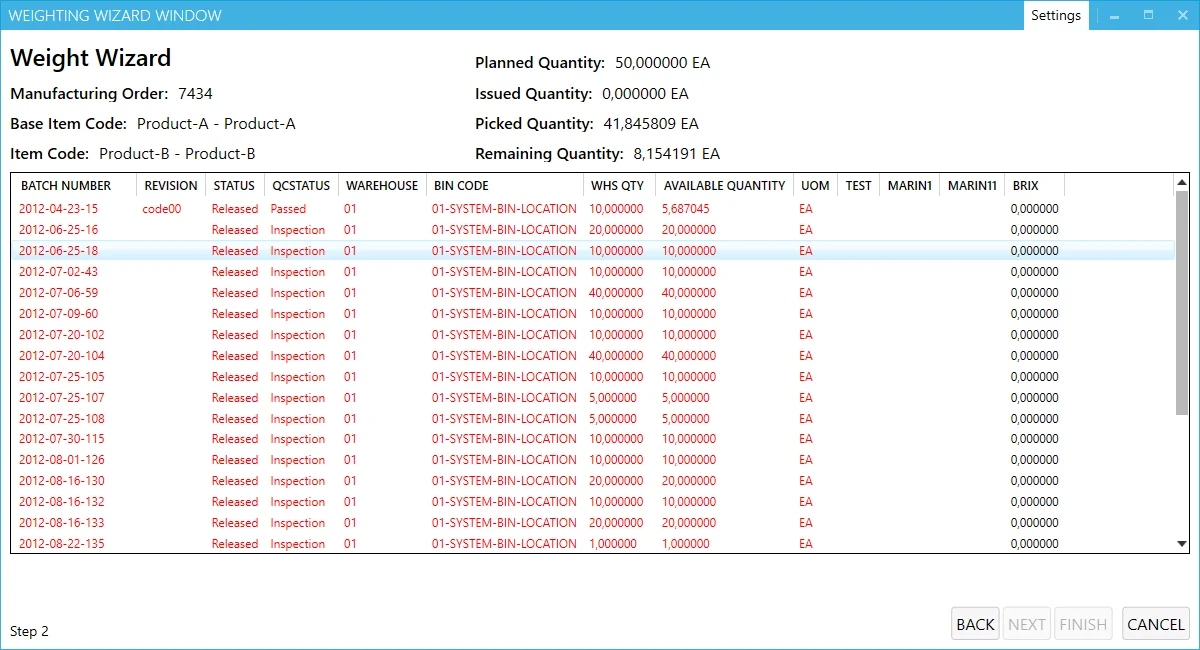Click the AVAILABLE QUANTITY column header
The width and height of the screenshot is (1200, 650).
[x=724, y=185]
